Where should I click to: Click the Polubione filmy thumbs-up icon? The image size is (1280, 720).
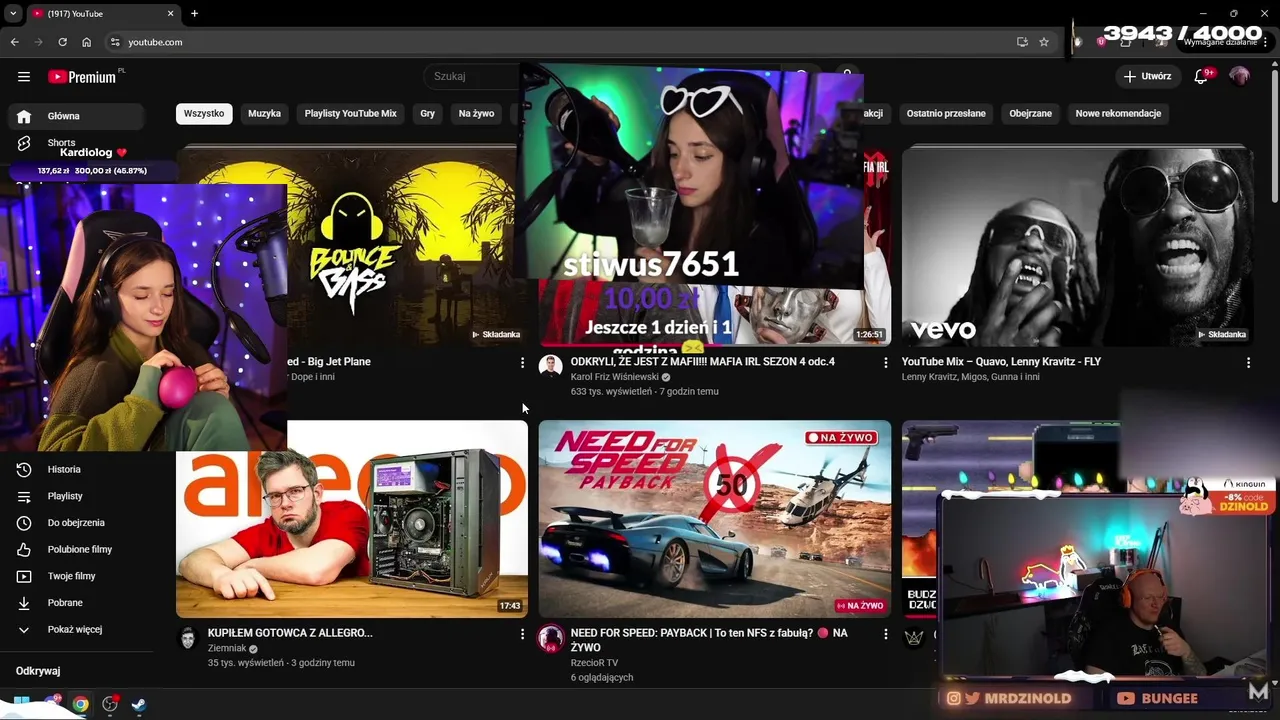point(24,550)
